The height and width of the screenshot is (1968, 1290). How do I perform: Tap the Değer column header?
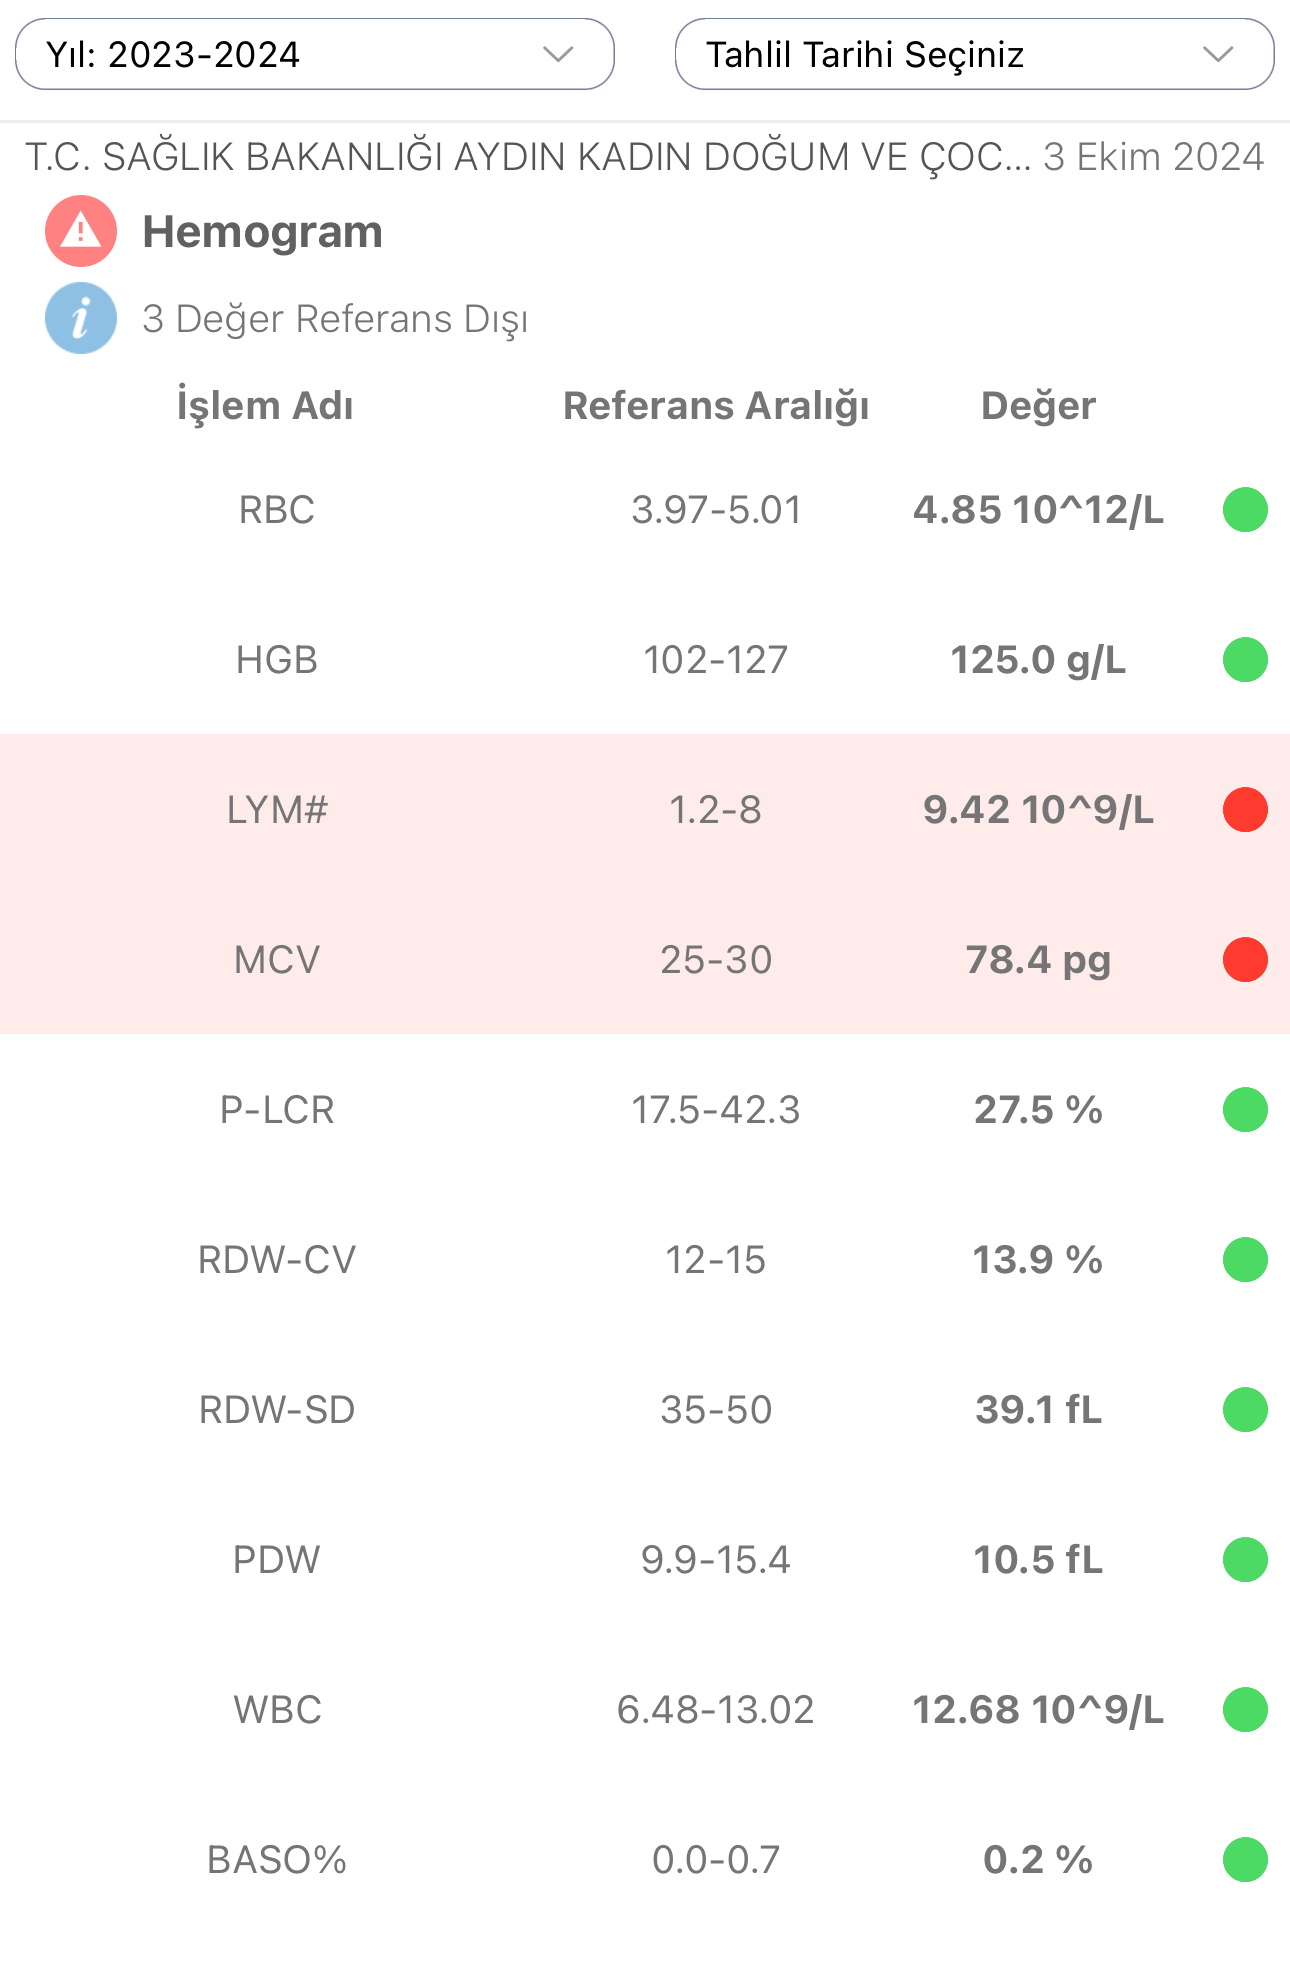[1038, 406]
